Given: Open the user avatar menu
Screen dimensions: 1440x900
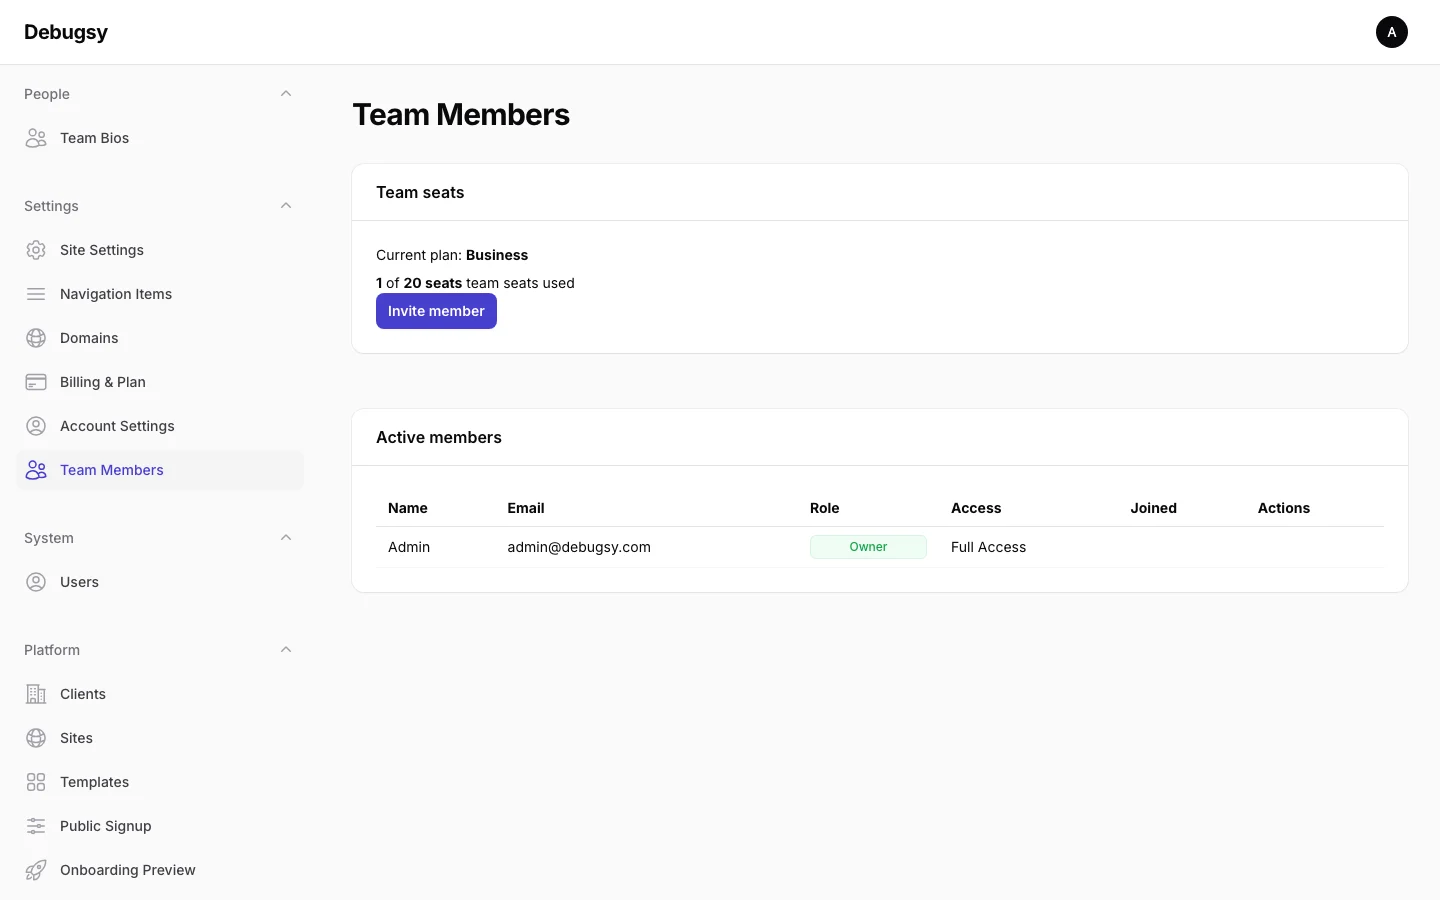Looking at the screenshot, I should coord(1392,32).
